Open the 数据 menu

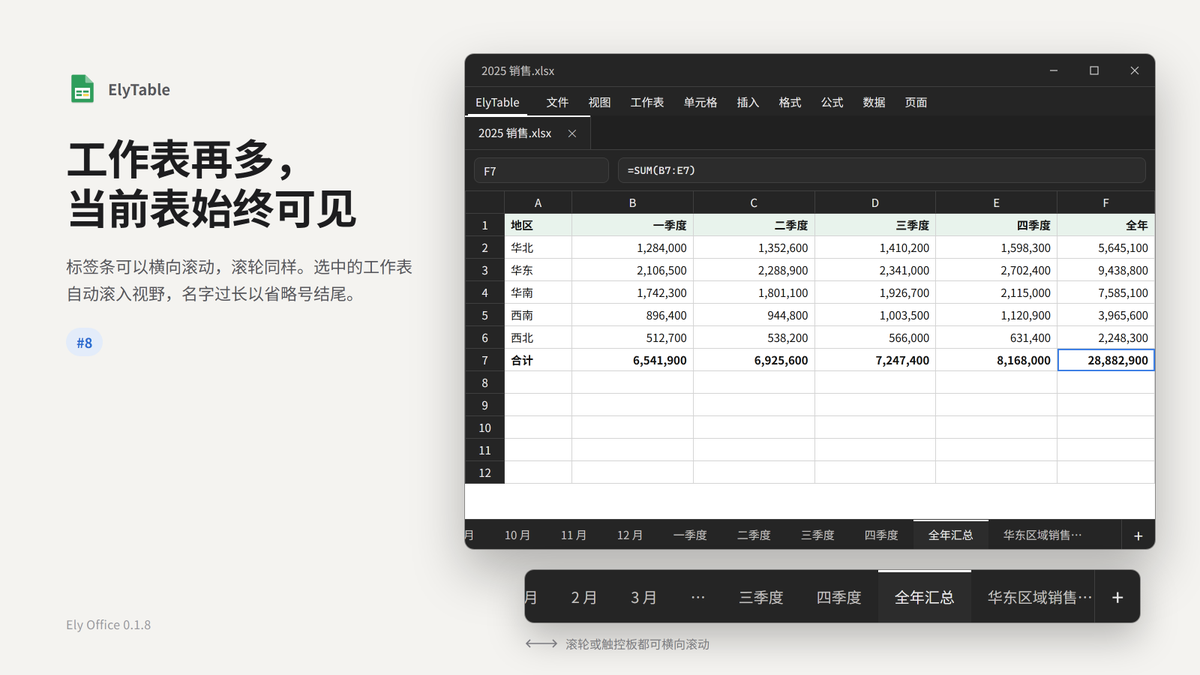pos(874,102)
